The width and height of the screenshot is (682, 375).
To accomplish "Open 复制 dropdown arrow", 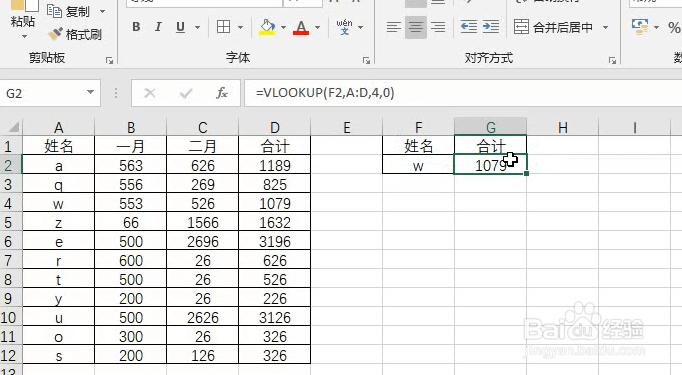I will 103,11.
